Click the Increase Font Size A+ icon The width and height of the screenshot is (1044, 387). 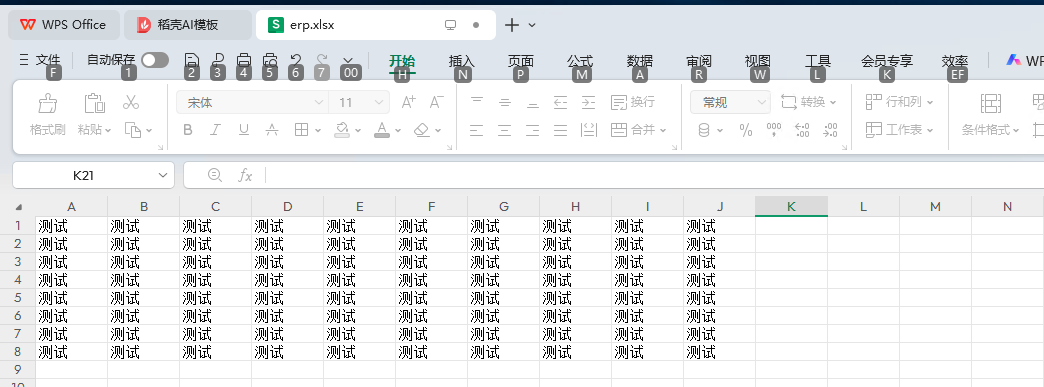pyautogui.click(x=408, y=102)
